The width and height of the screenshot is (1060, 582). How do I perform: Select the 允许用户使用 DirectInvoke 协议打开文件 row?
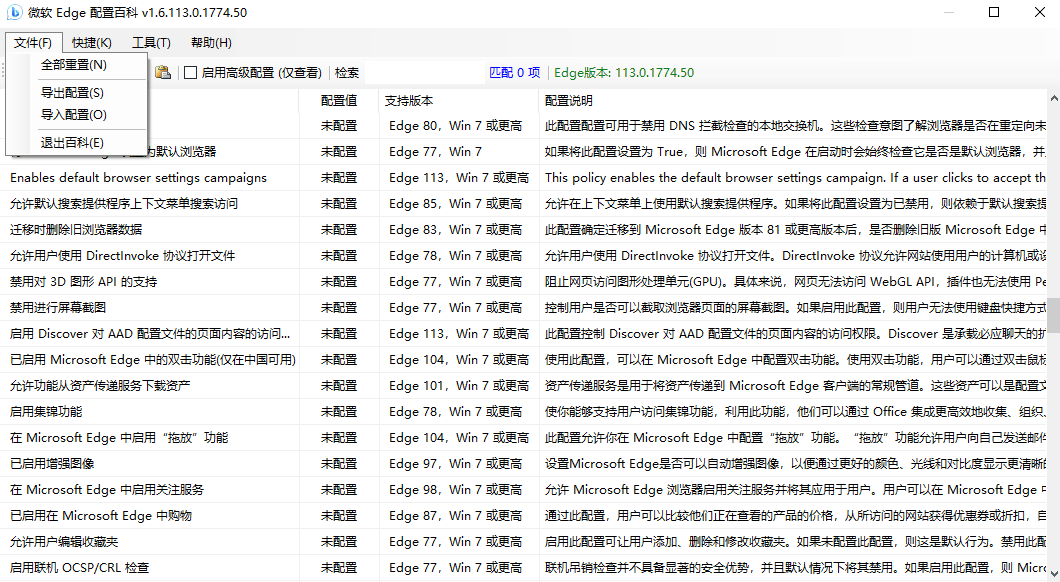click(x=524, y=256)
